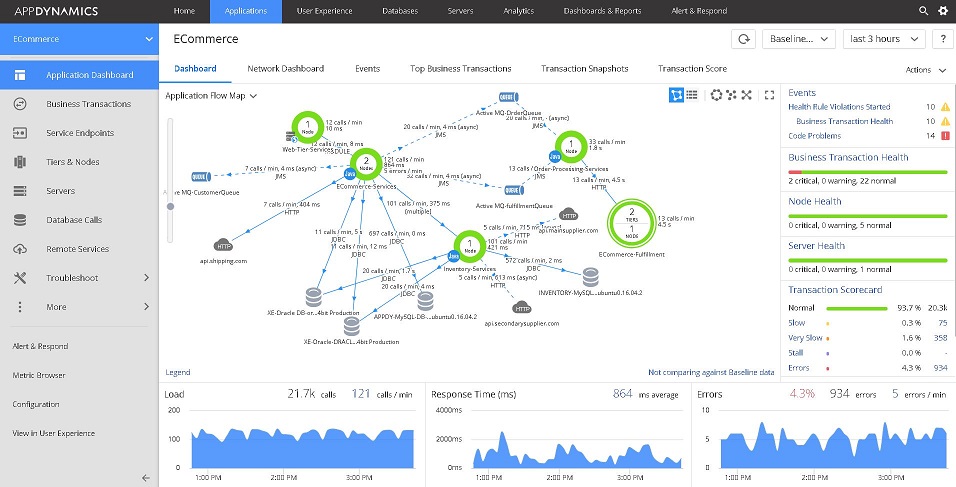Click the Node Health green status bar
The image size is (956, 487).
tap(868, 216)
